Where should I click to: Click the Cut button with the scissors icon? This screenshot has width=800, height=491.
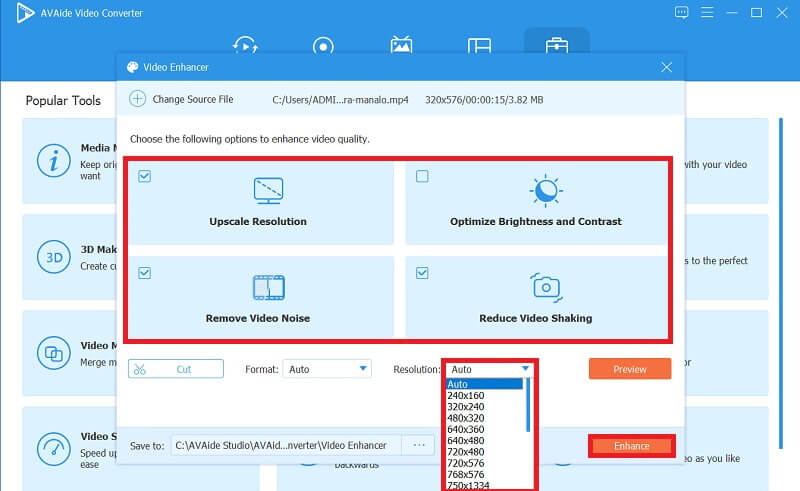point(176,369)
